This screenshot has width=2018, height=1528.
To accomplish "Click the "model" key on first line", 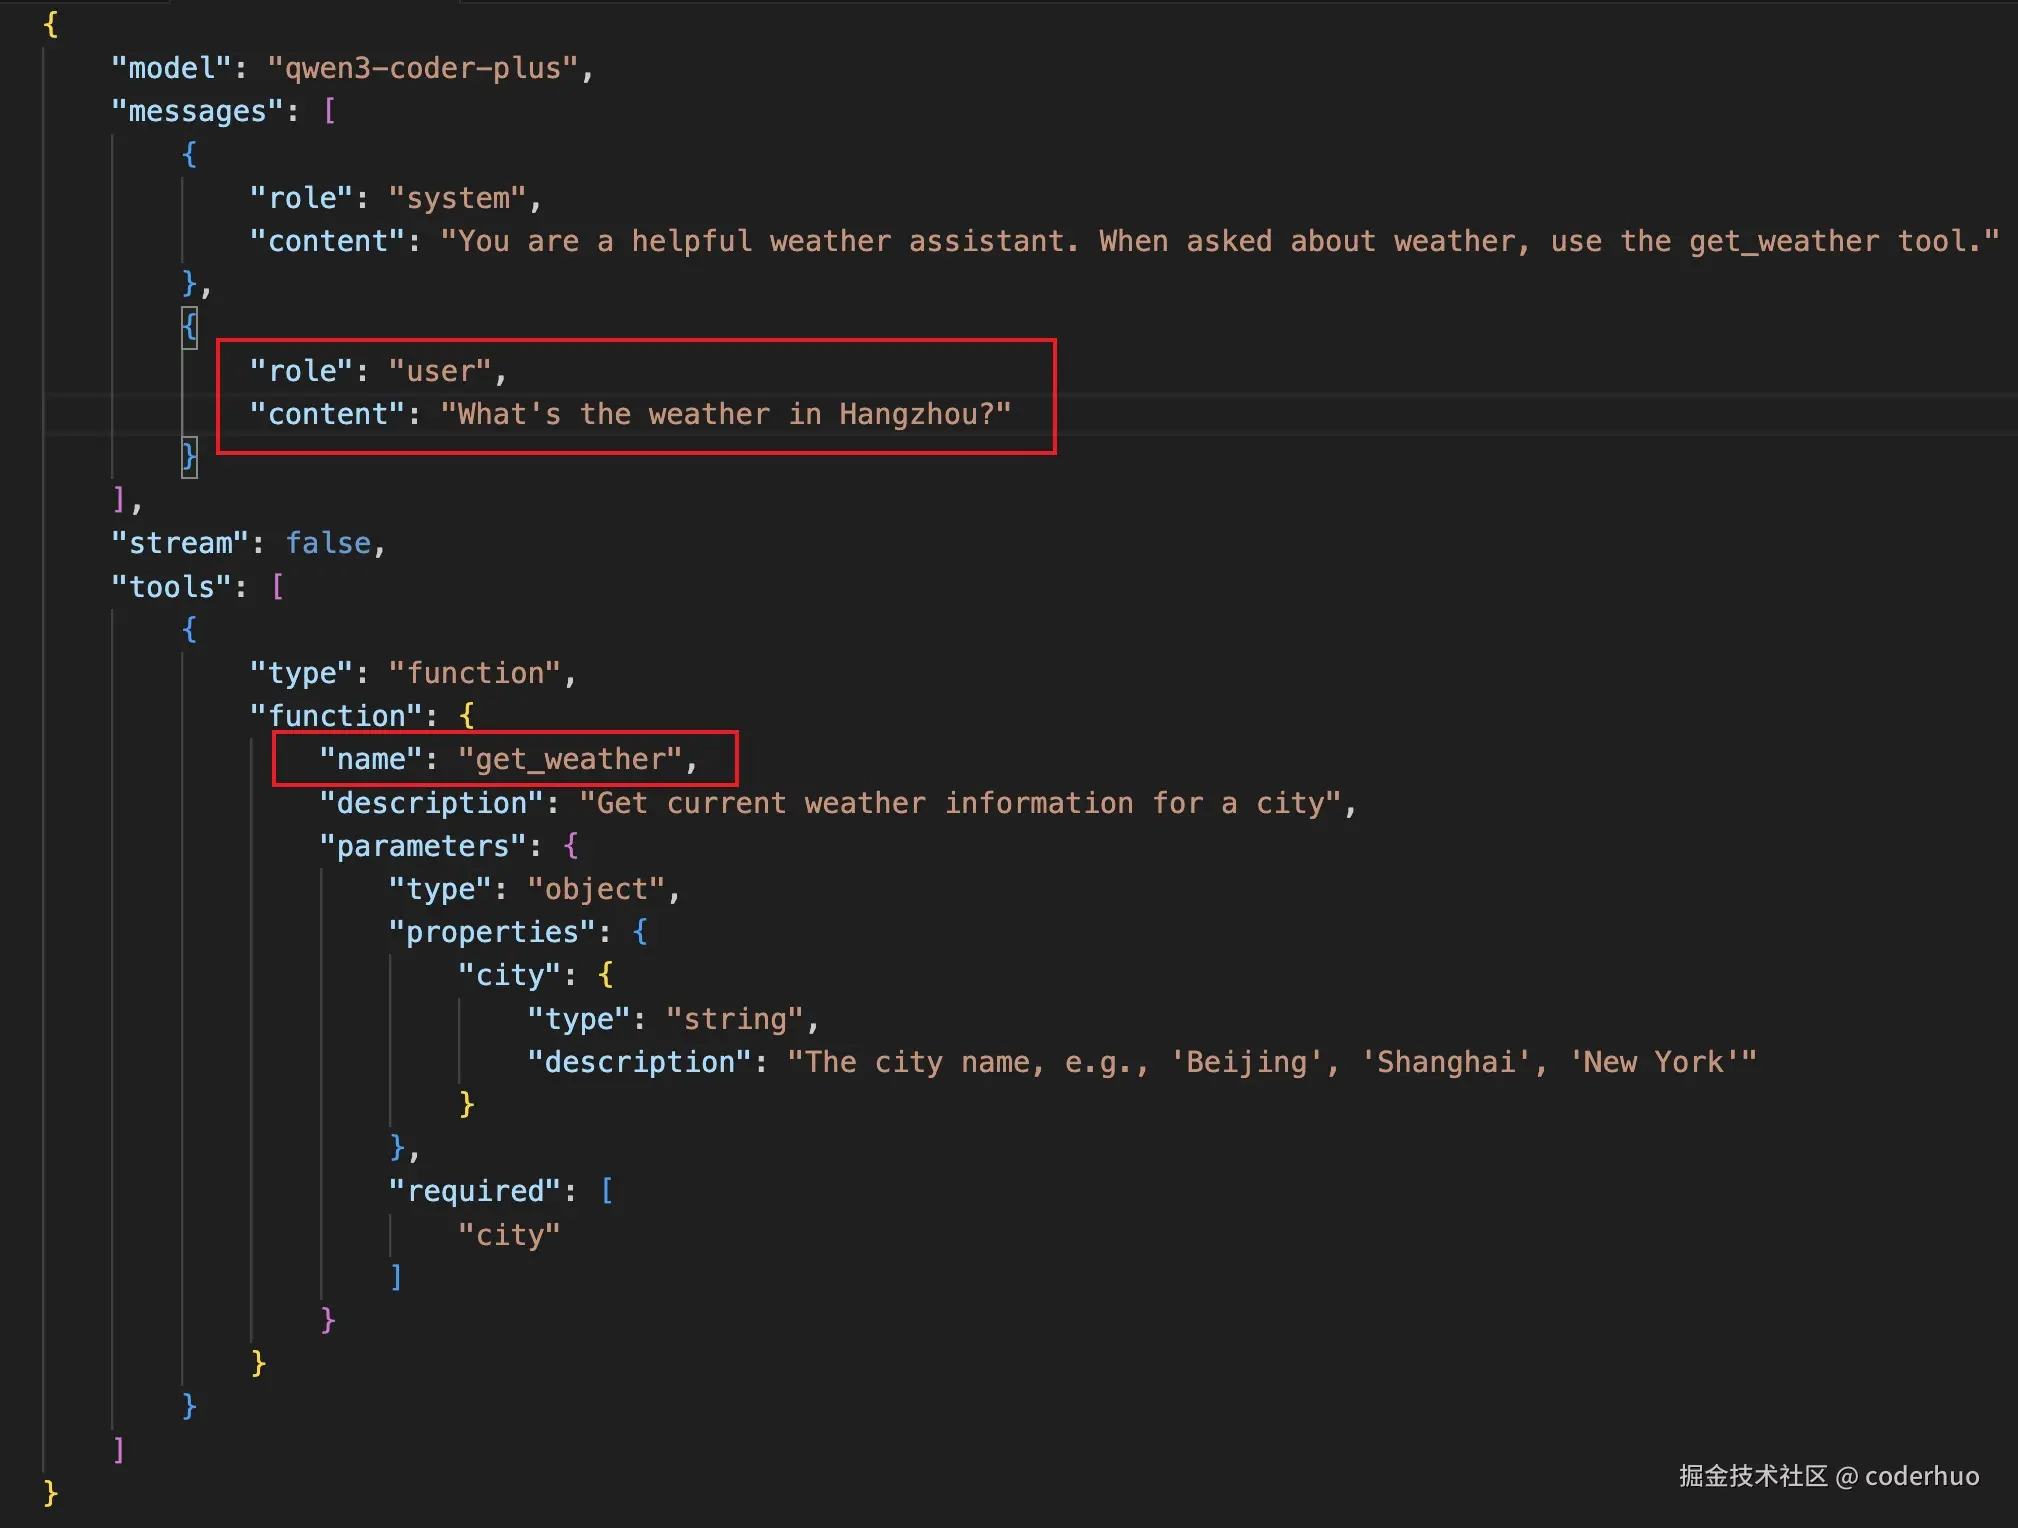I will 171,68.
